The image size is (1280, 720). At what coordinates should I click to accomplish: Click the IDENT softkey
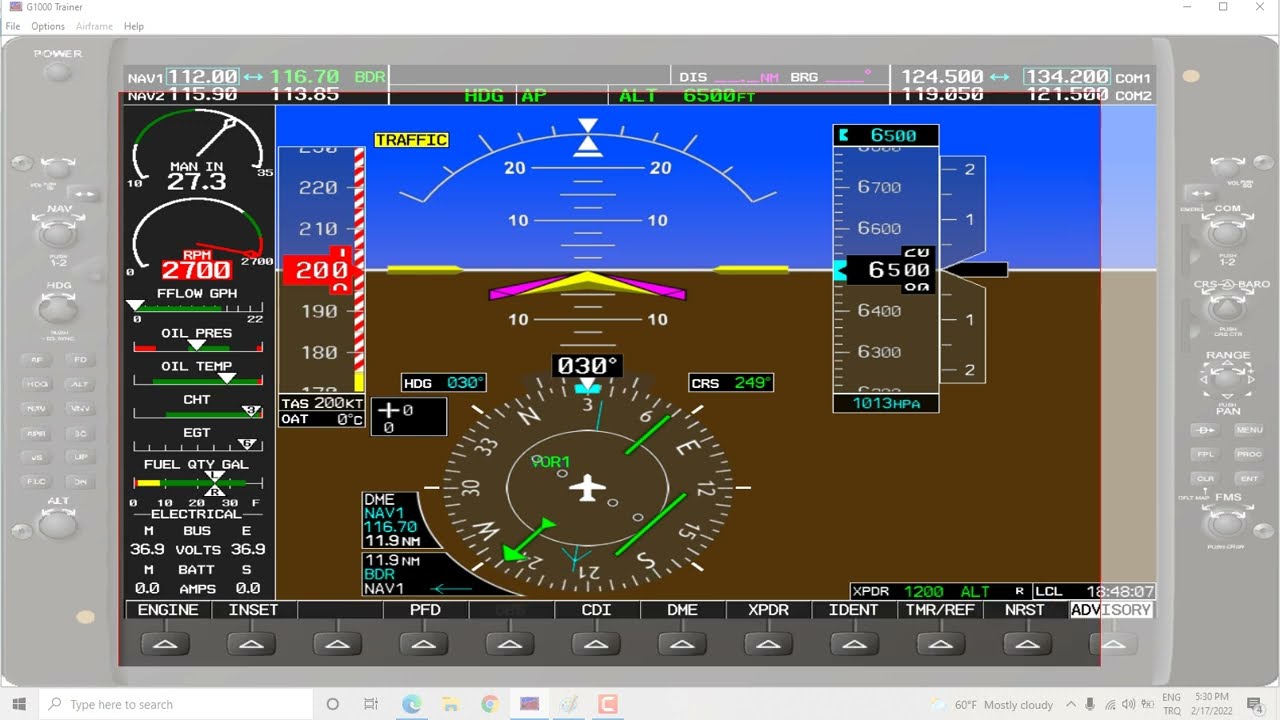click(x=854, y=610)
